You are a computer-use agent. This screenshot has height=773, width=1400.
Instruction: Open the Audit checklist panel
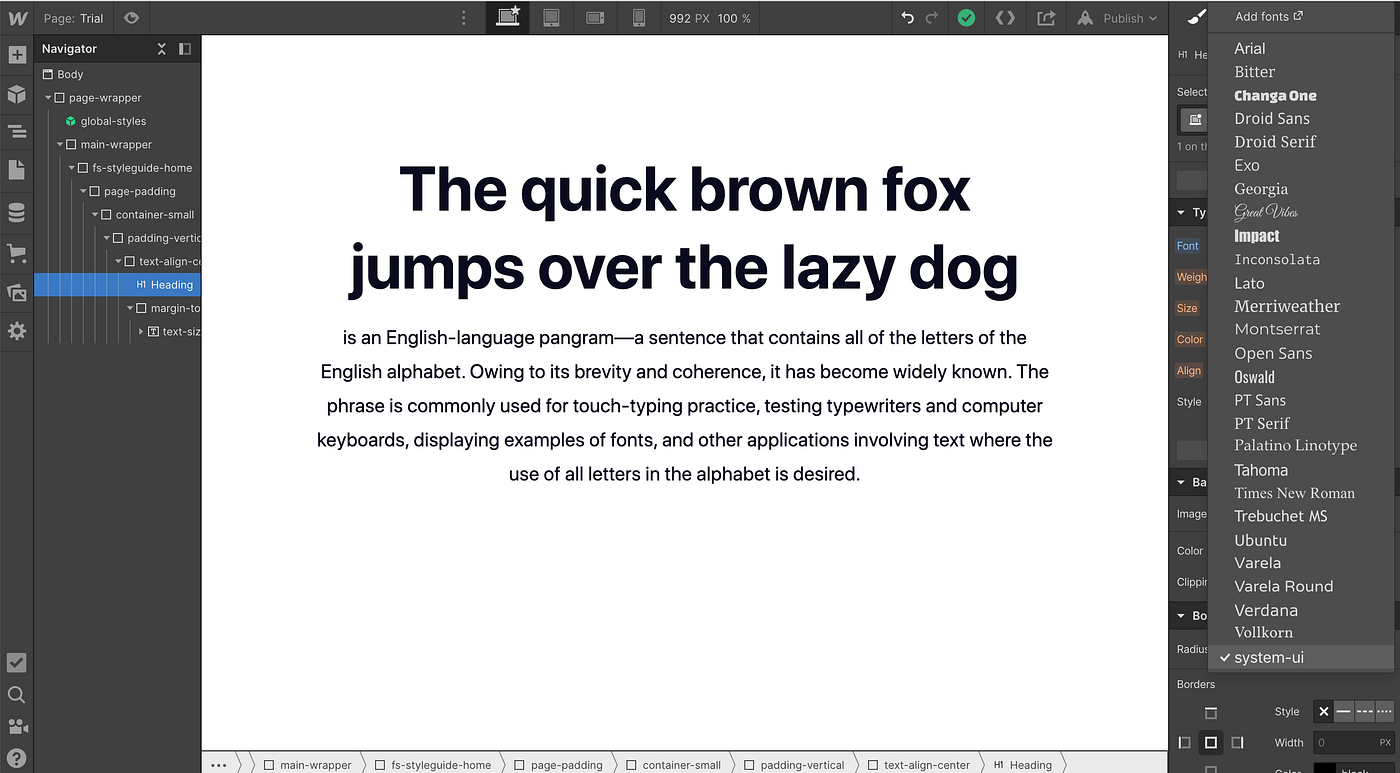17,663
